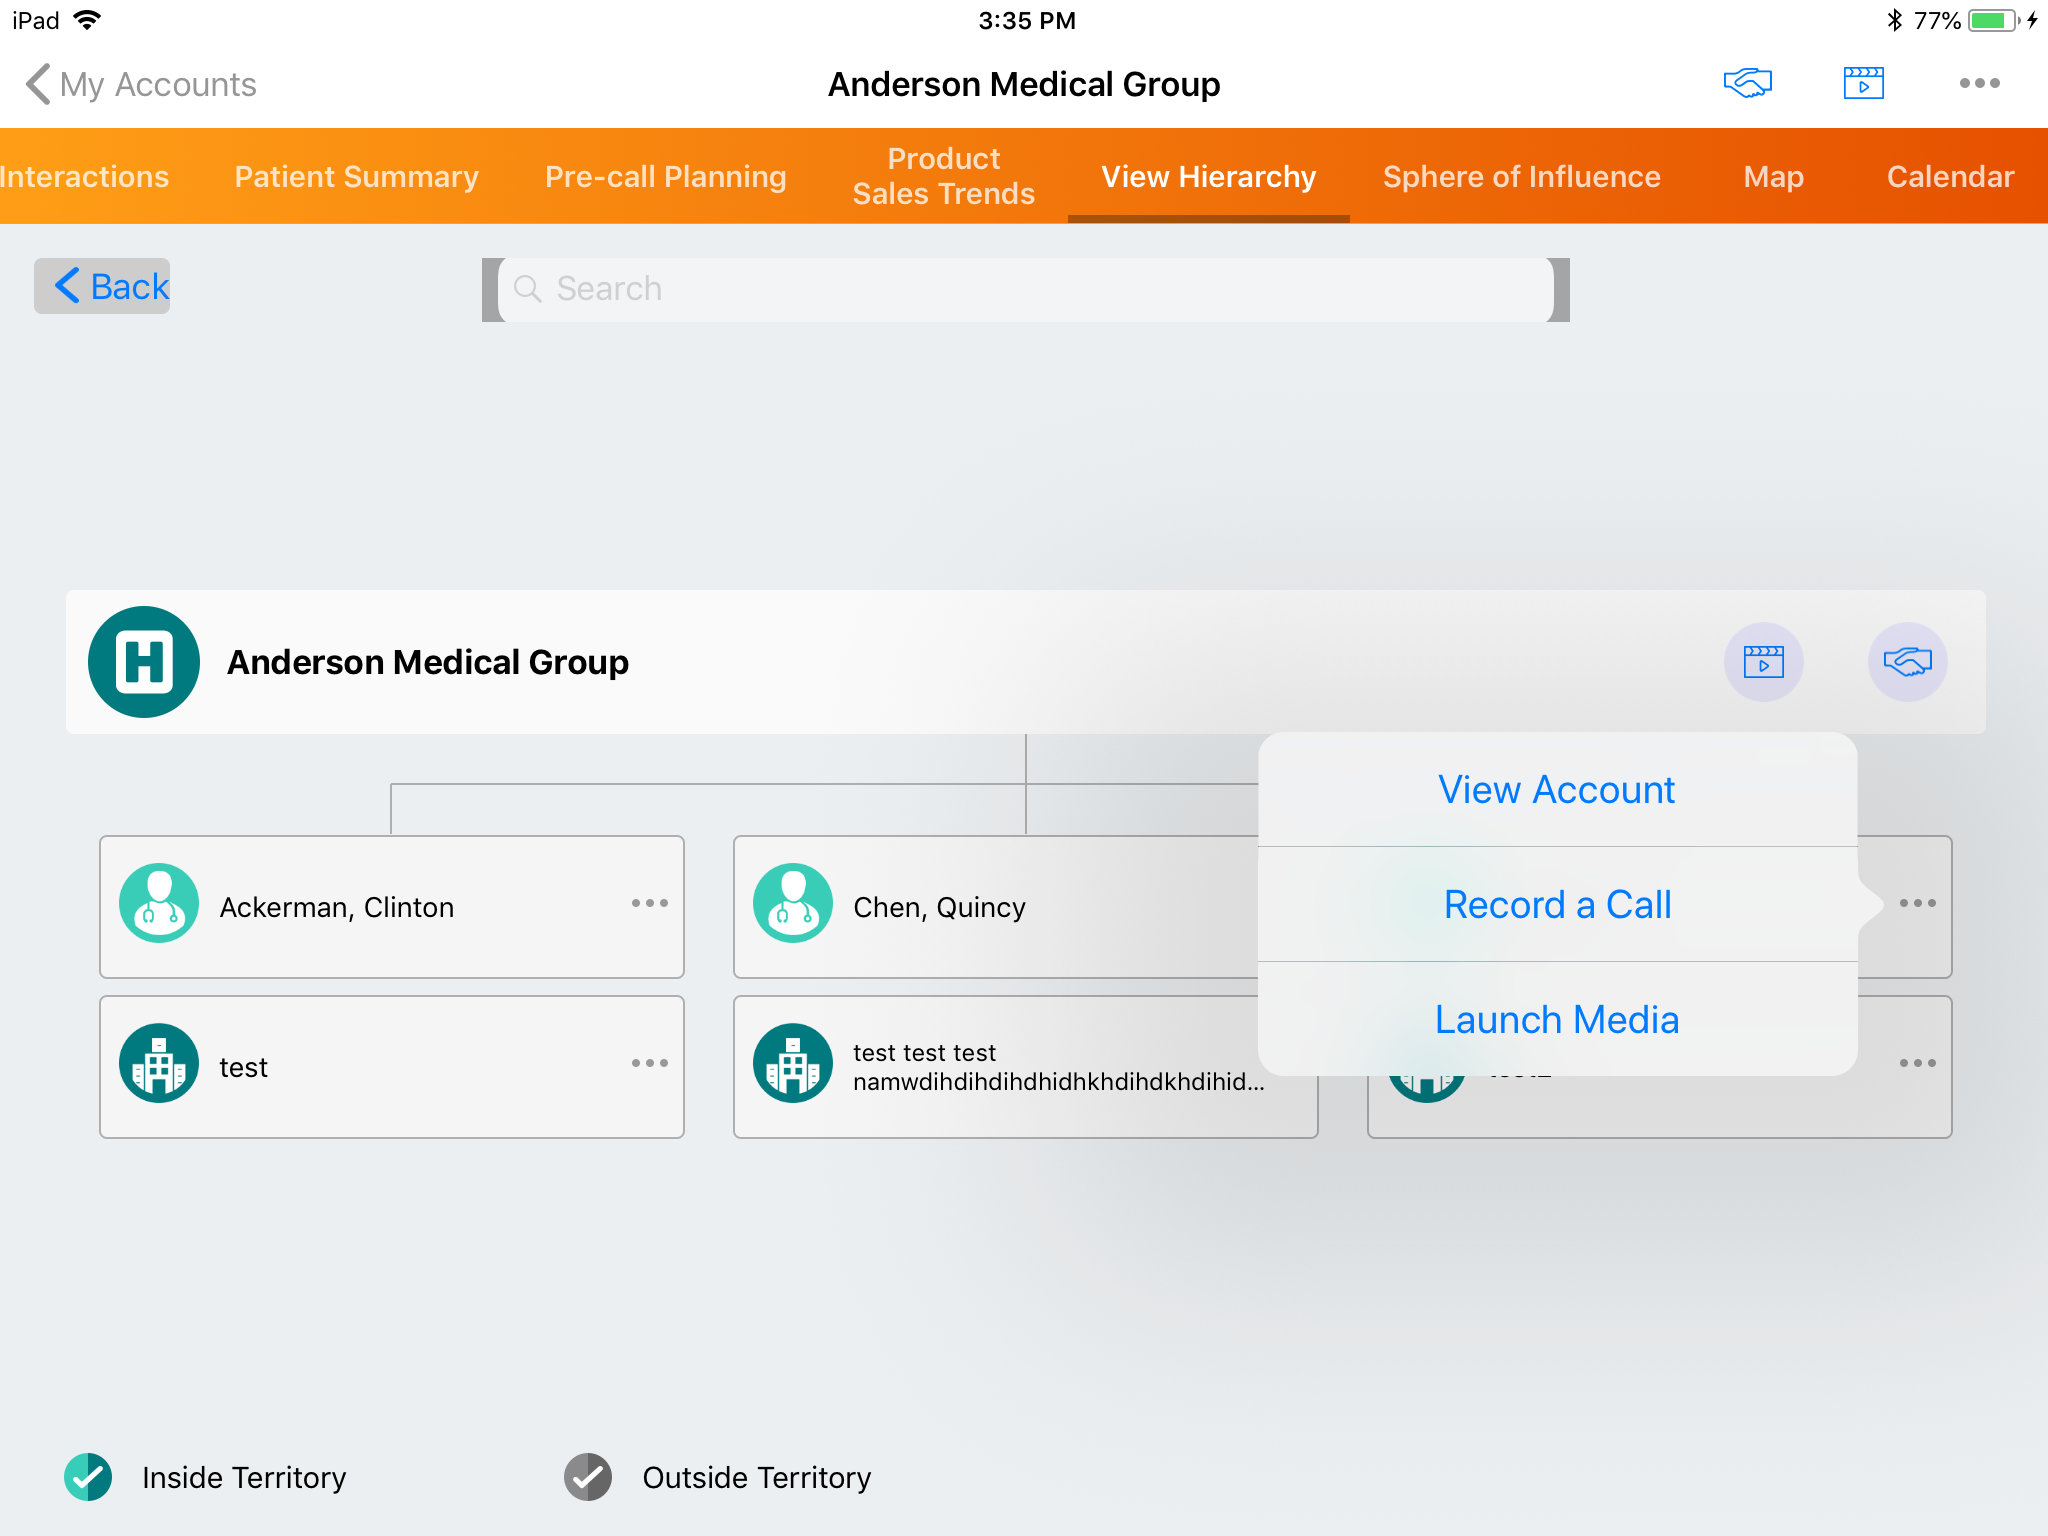Image resolution: width=2048 pixels, height=1536 pixels.
Task: Toggle the Inside Territory checkmark
Action: pyautogui.click(x=88, y=1477)
